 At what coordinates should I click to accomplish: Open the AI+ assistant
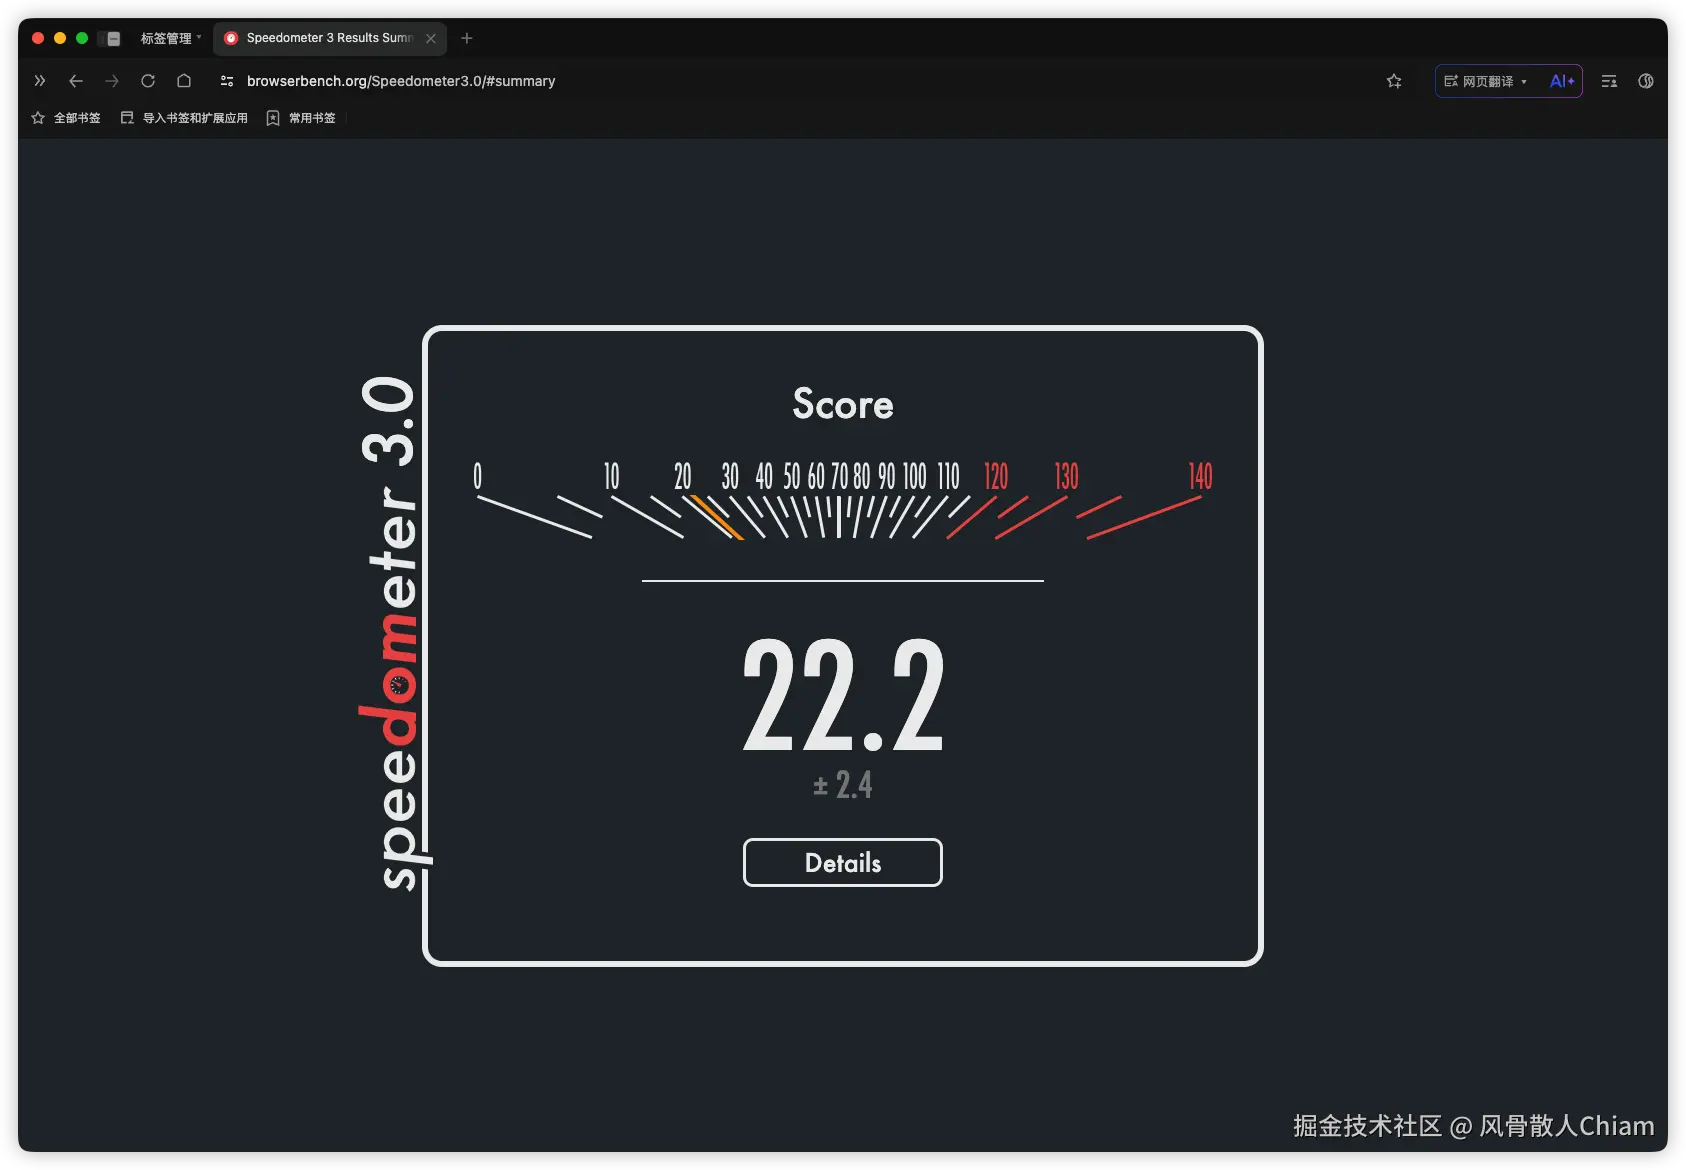1562,81
